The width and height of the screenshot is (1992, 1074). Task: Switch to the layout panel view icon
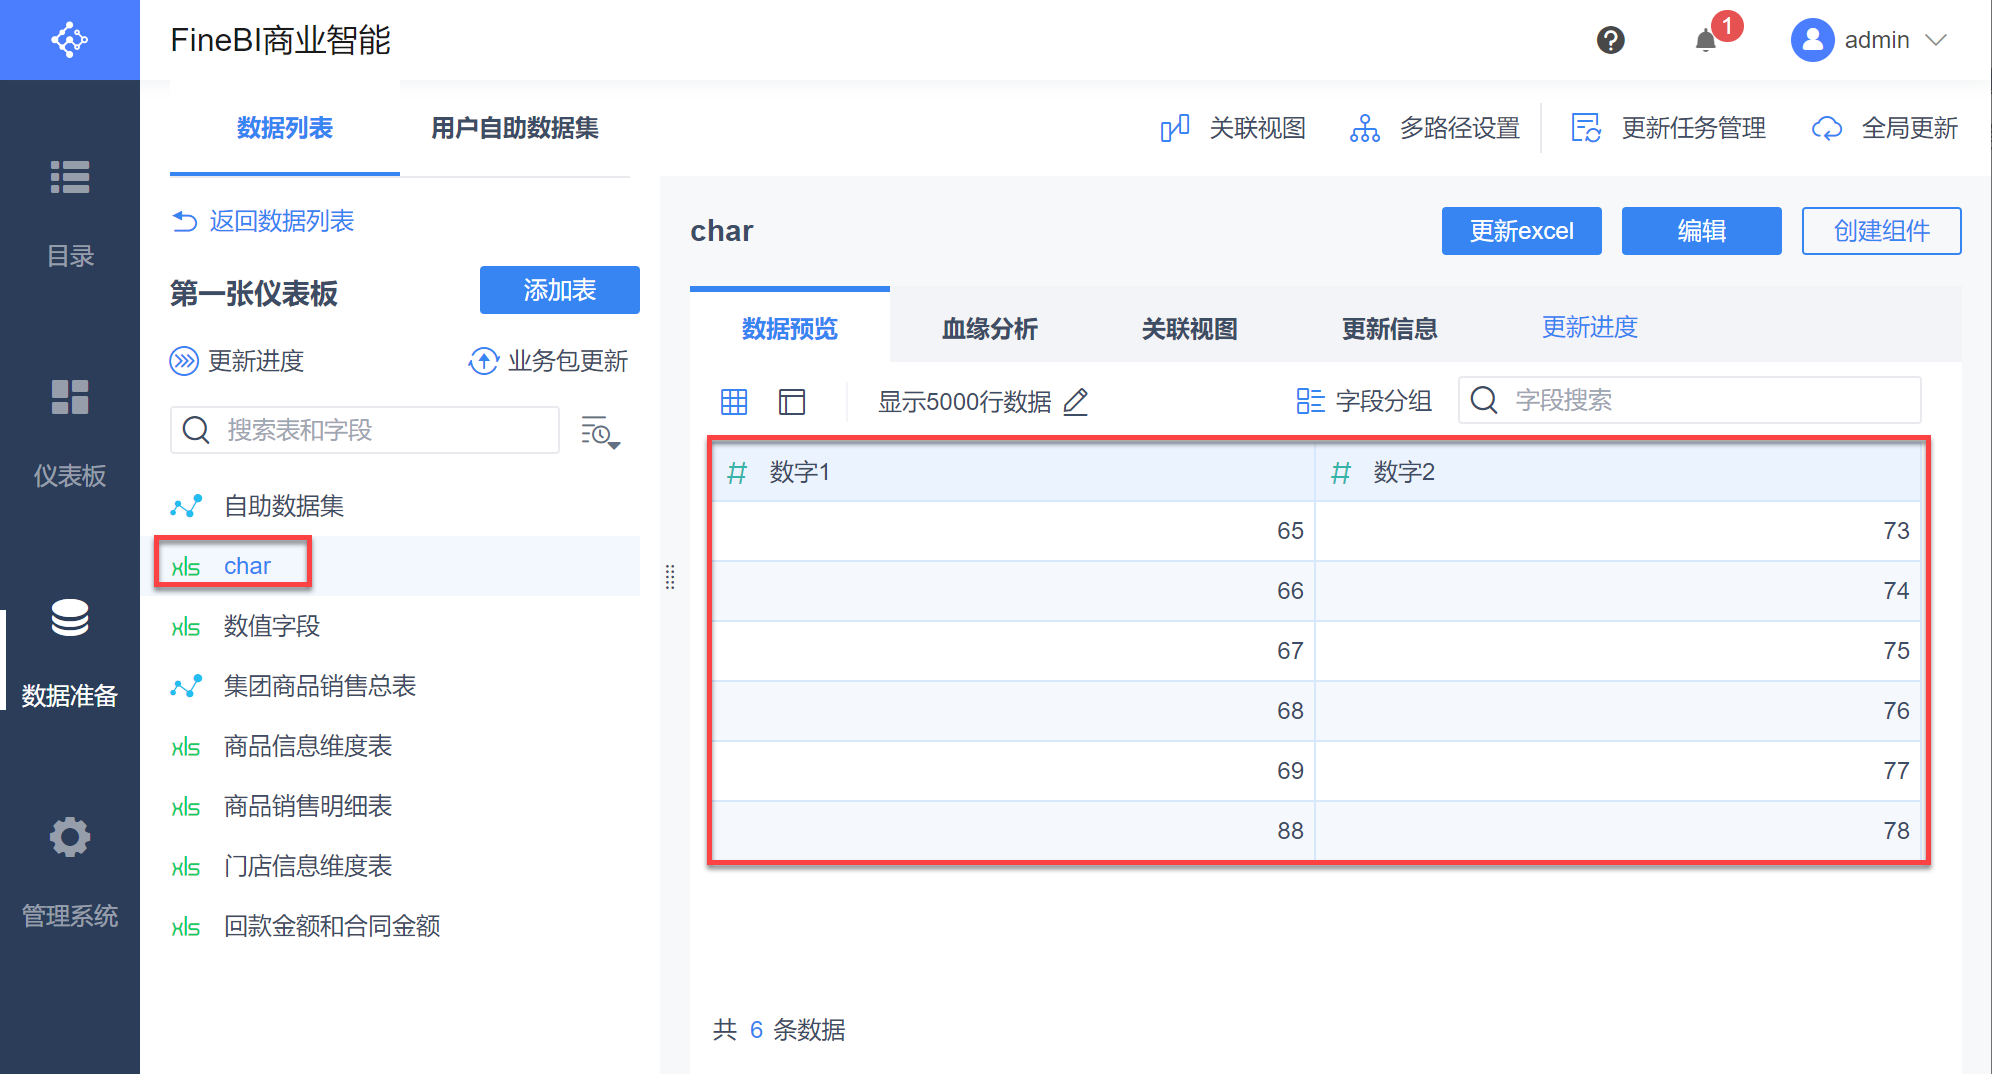(792, 402)
